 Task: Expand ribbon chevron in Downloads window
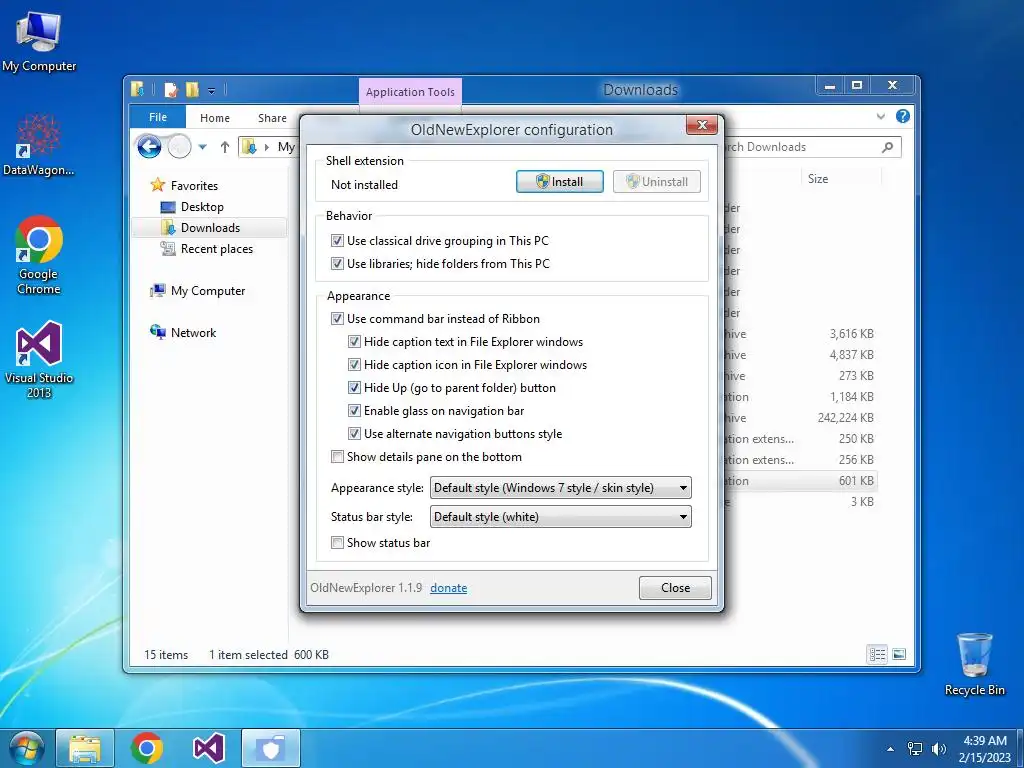coord(880,116)
